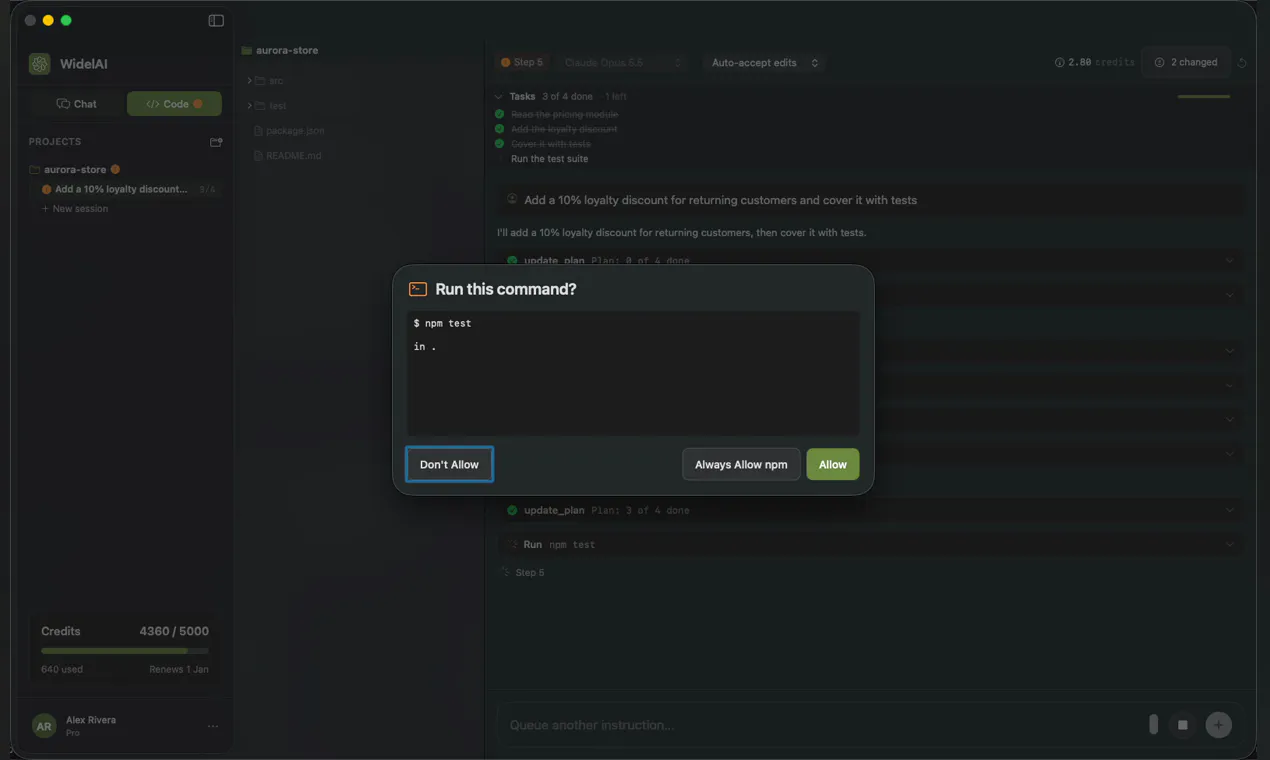Viewport: 1270px width, 760px height.
Task: Open Alex Rivera account options menu
Action: click(x=213, y=727)
